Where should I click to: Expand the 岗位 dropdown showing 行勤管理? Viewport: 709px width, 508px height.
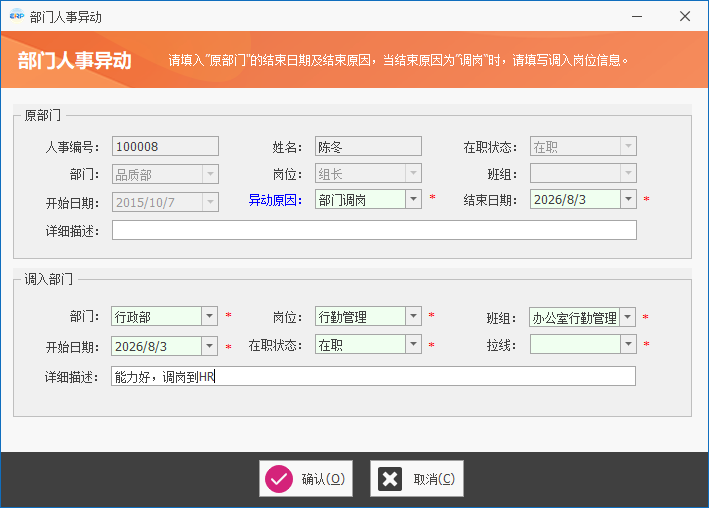click(x=413, y=316)
